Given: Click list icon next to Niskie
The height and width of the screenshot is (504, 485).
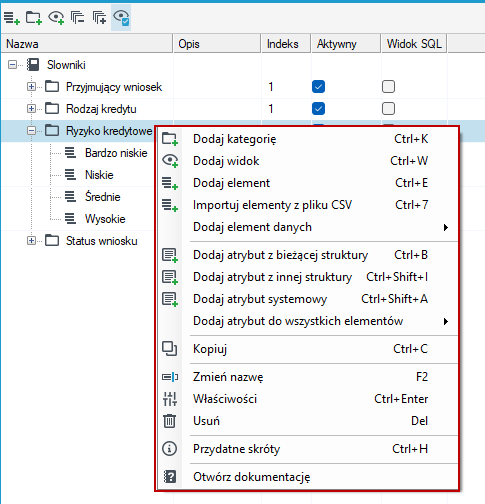Looking at the screenshot, I should [x=70, y=175].
